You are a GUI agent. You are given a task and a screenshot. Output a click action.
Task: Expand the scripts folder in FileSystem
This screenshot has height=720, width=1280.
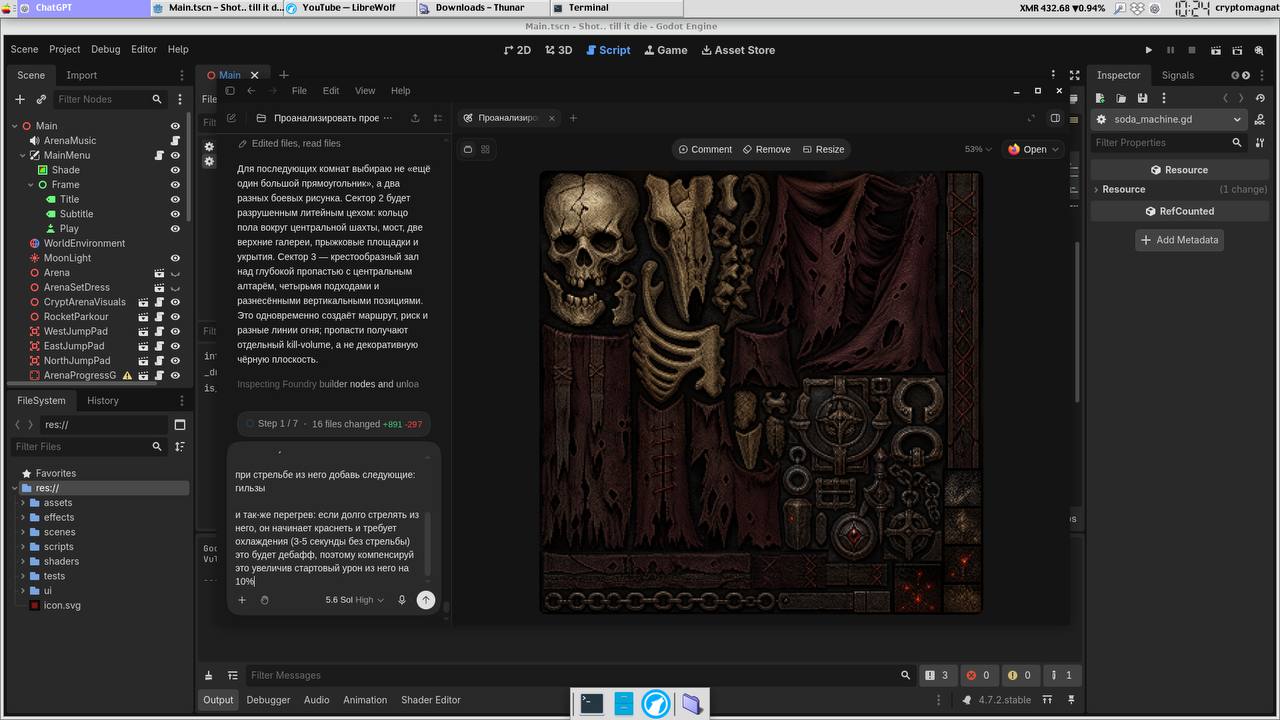[22, 547]
